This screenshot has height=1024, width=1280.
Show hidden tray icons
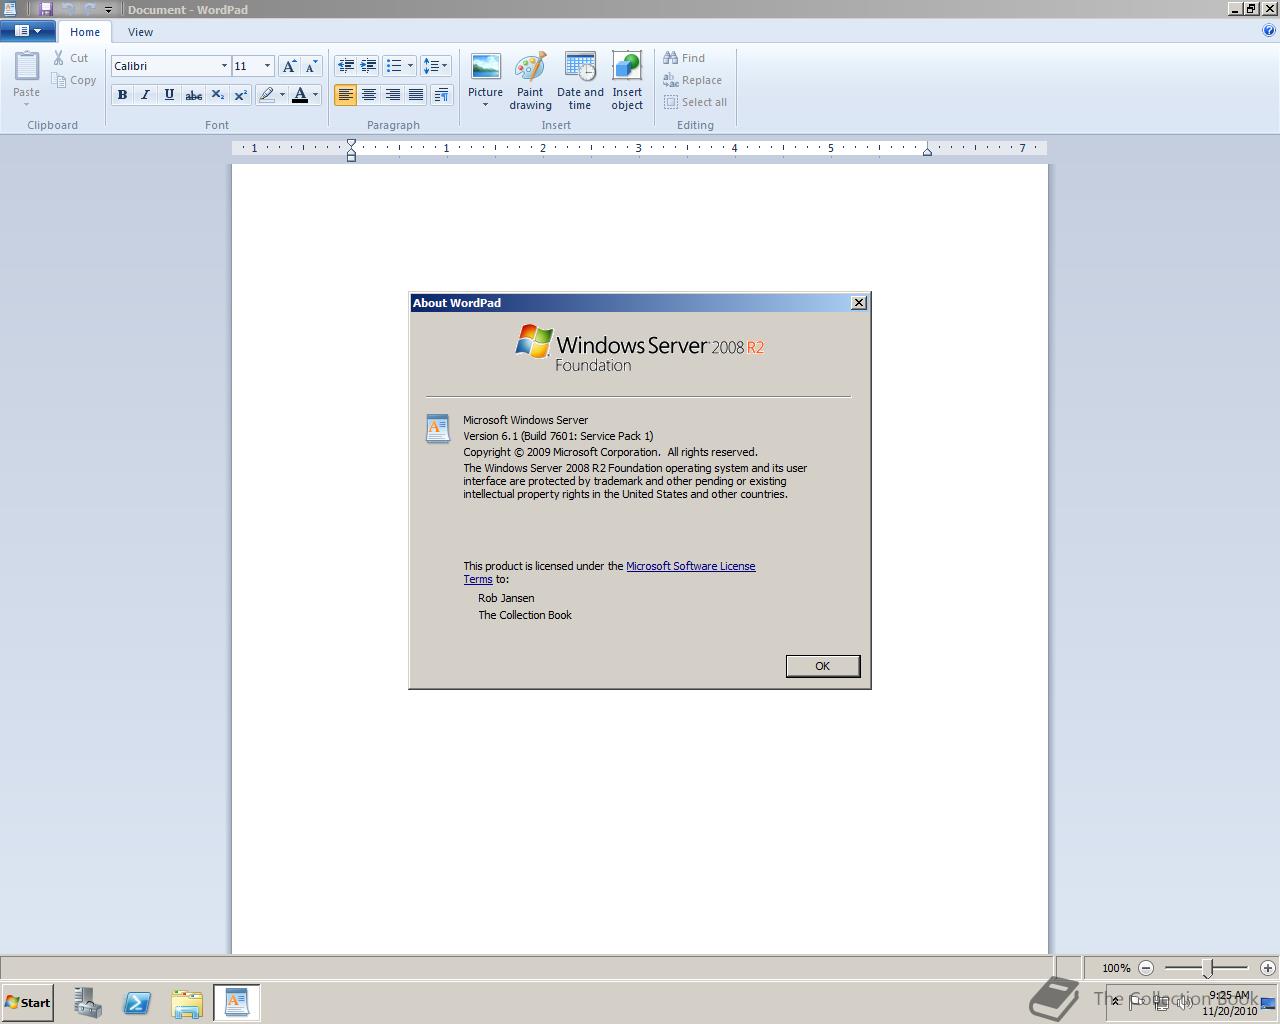(1116, 1002)
